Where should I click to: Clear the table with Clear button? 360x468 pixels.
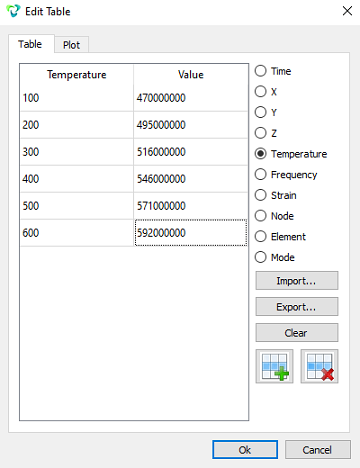coord(297,333)
